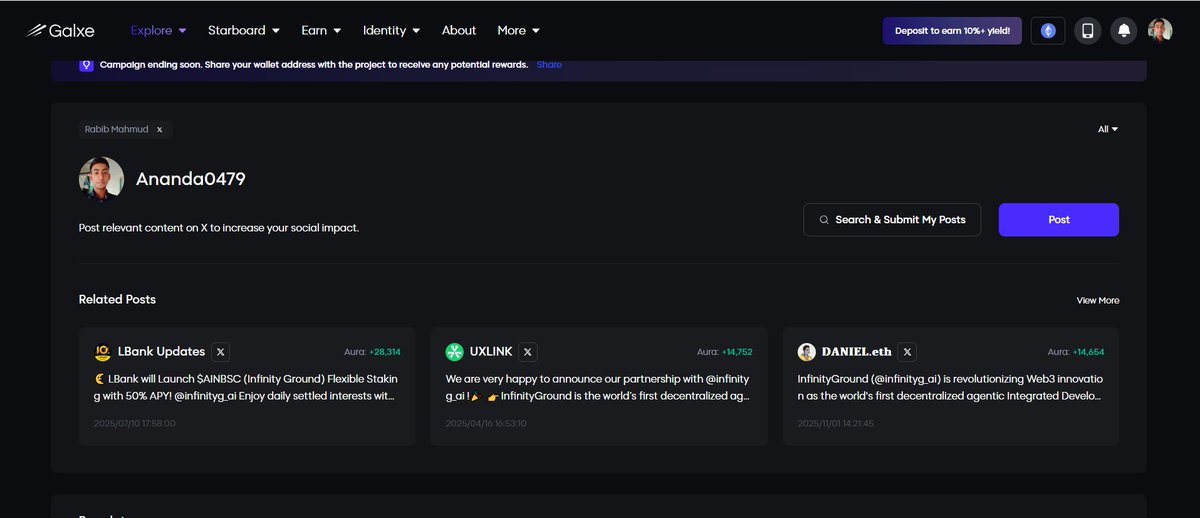This screenshot has width=1200, height=518.
Task: Click the Related Posts heading
Action: click(117, 299)
